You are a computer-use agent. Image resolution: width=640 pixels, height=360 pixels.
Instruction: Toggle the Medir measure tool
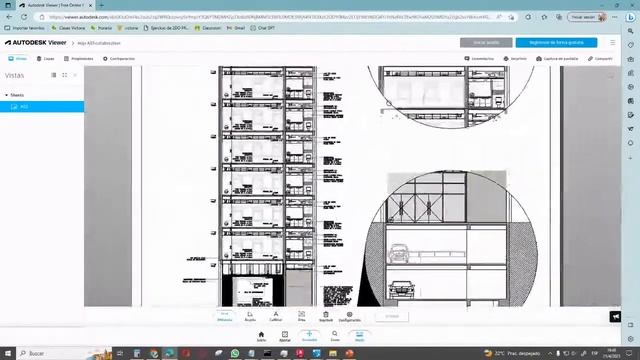359,336
